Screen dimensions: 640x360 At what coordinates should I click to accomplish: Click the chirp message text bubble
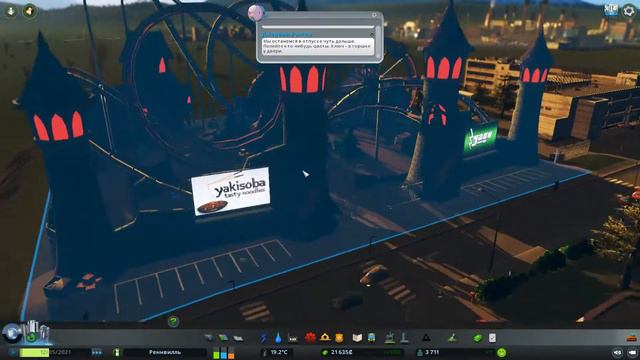318,46
